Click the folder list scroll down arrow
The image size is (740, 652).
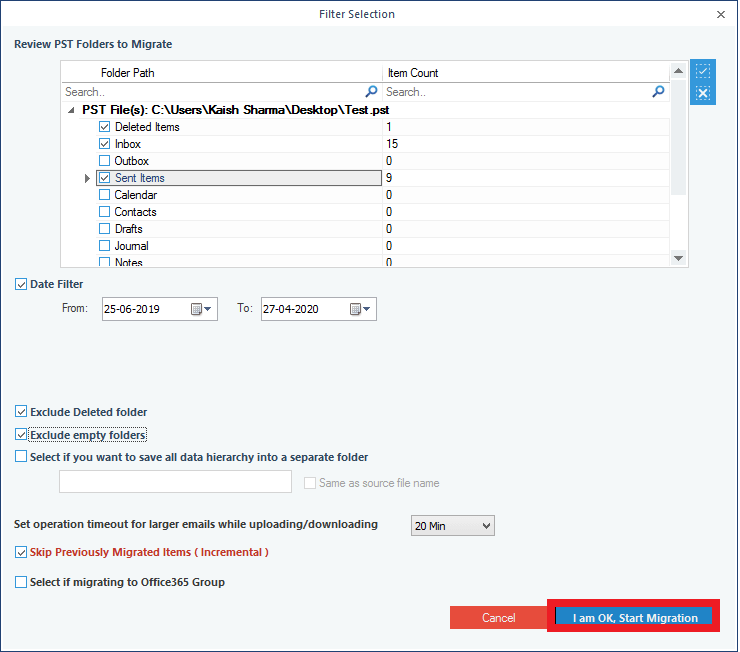[678, 258]
